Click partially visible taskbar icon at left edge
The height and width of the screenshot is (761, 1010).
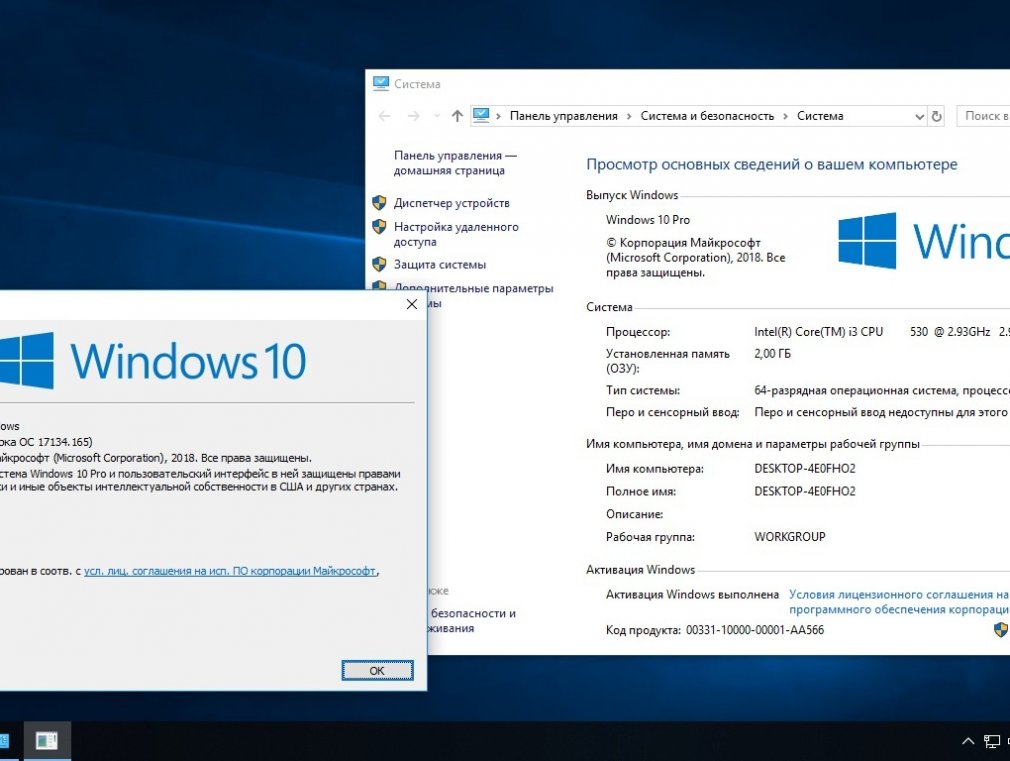pyautogui.click(x=5, y=741)
